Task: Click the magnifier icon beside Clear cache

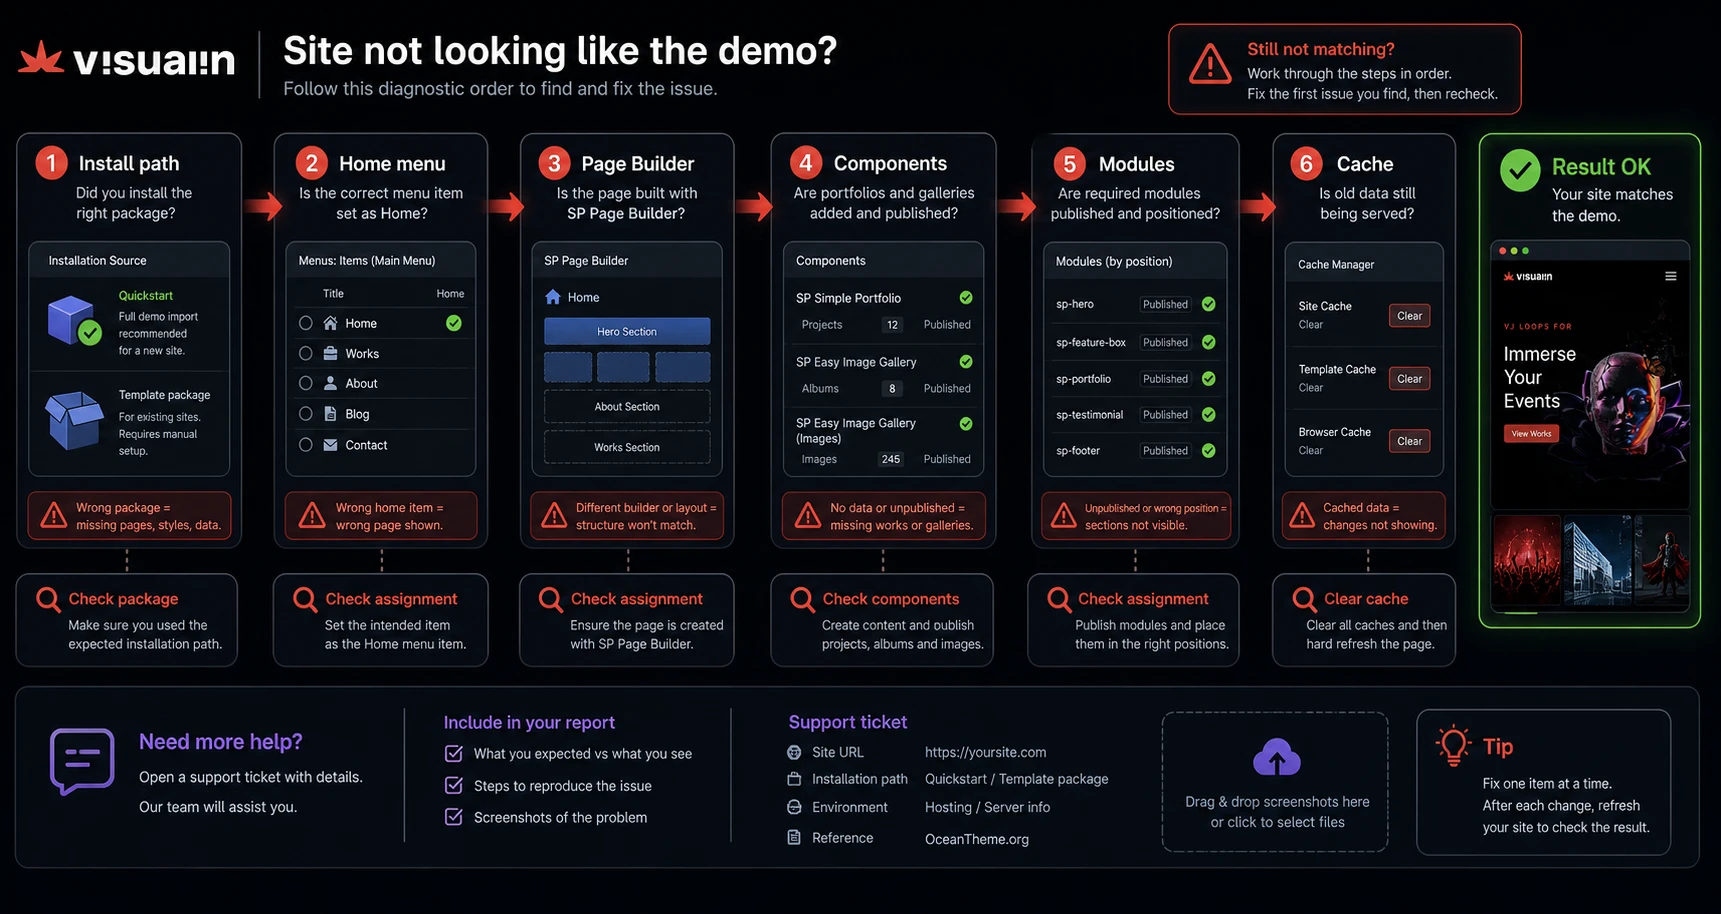Action: click(1304, 599)
